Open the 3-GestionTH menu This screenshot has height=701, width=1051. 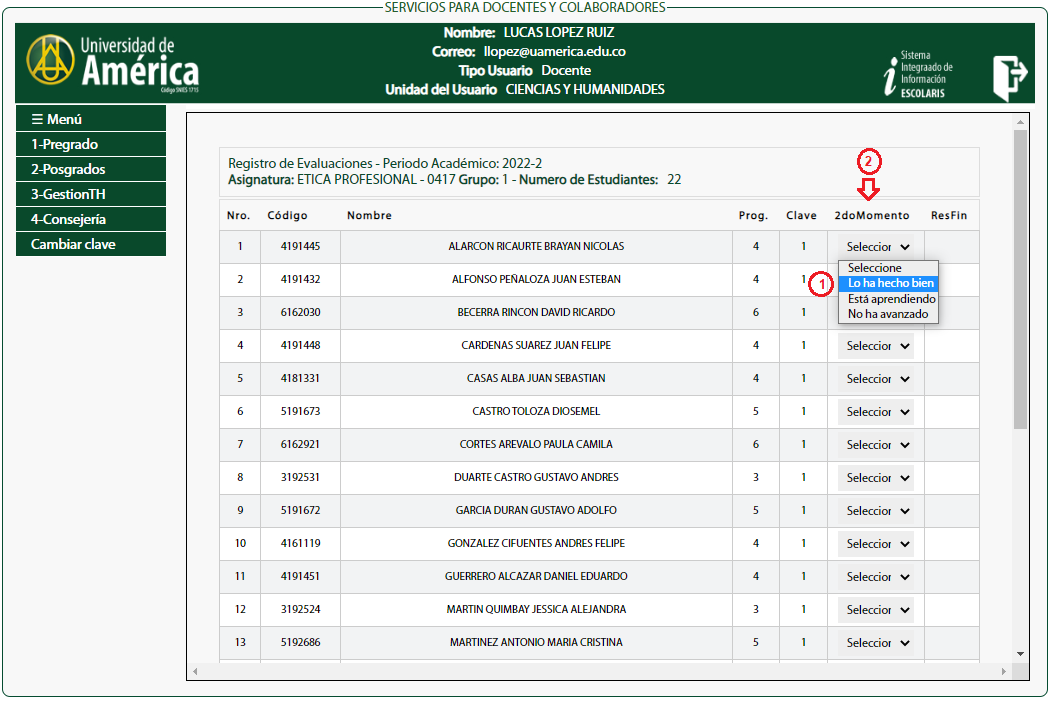[90, 194]
